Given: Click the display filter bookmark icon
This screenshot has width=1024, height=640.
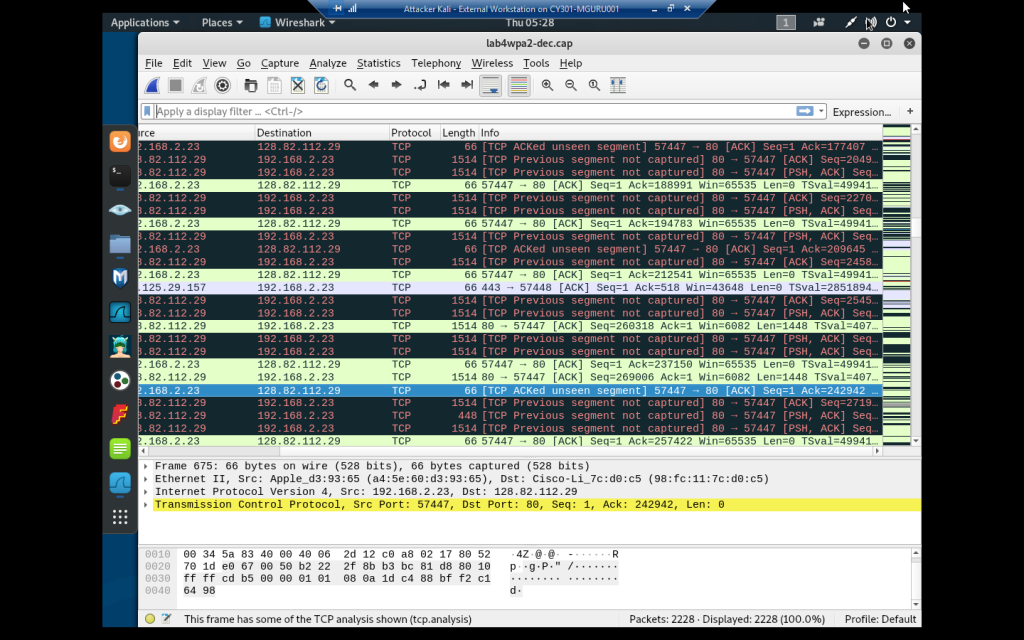Looking at the screenshot, I should click(x=148, y=112).
